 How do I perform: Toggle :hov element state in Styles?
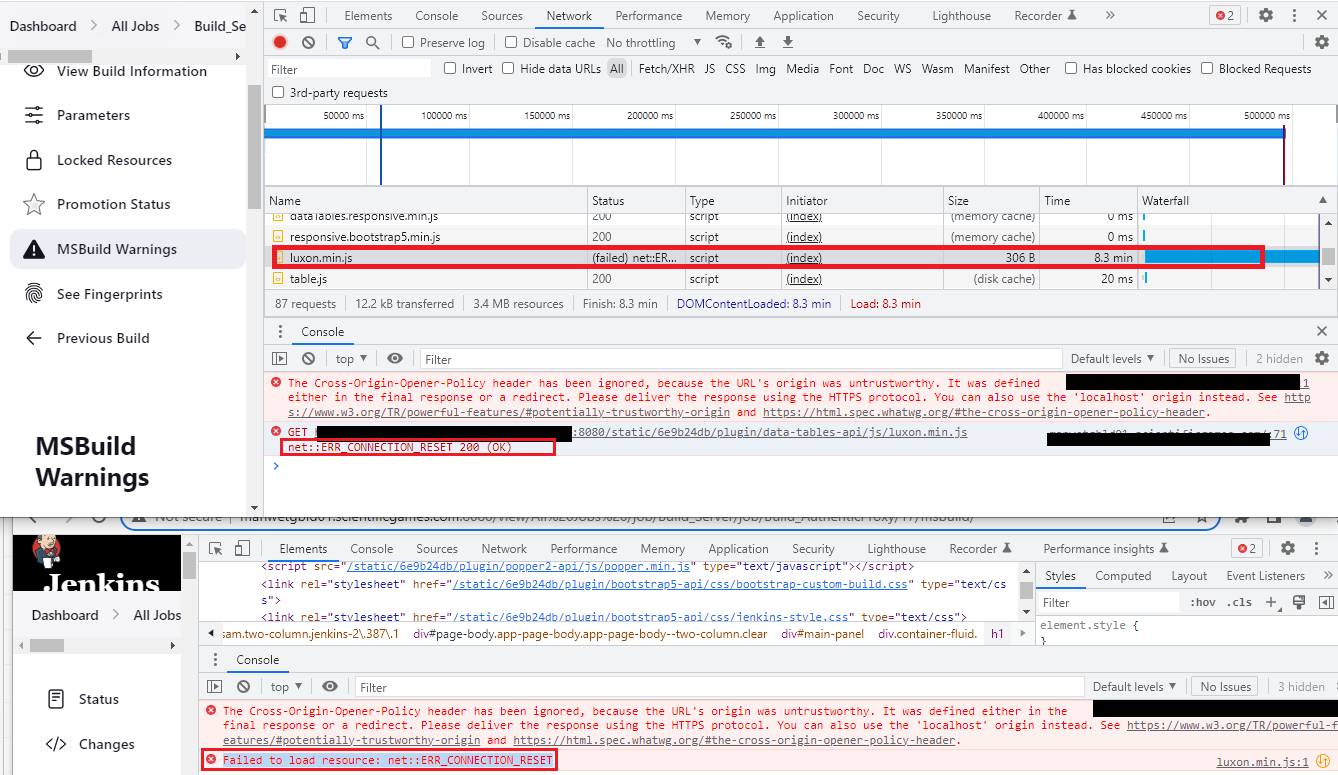pos(1203,602)
